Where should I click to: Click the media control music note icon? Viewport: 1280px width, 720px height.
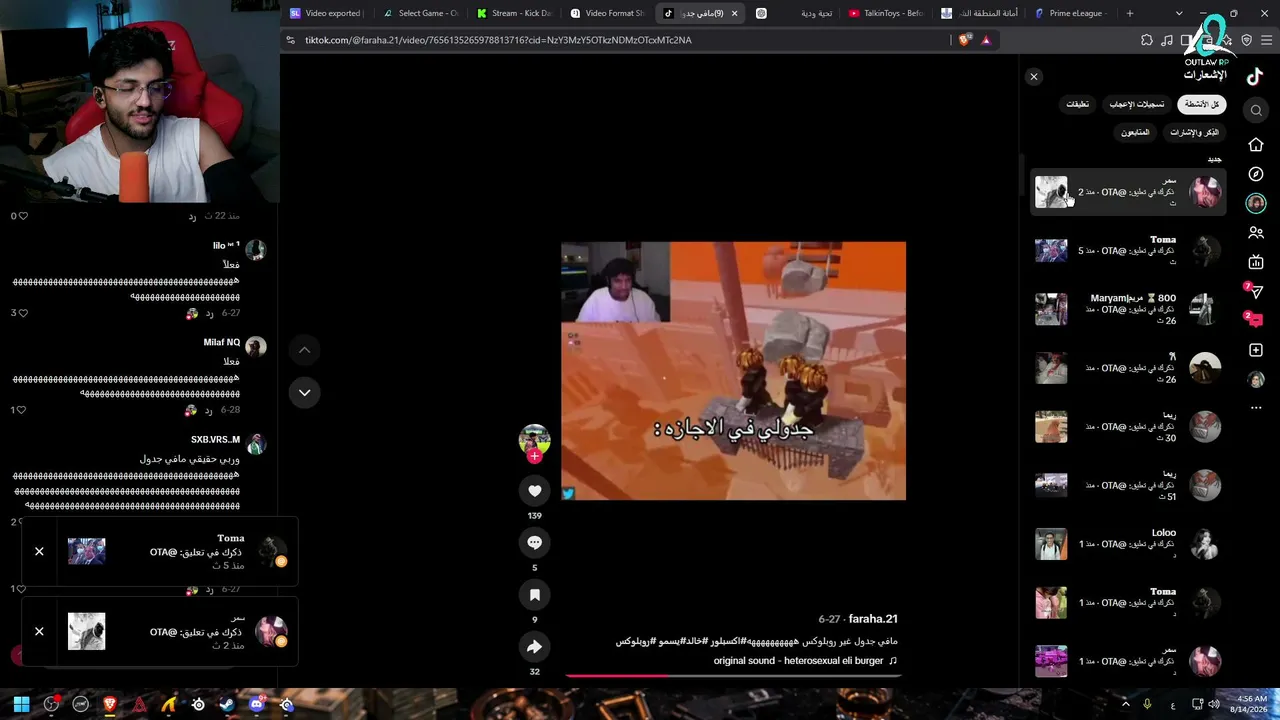[1167, 40]
